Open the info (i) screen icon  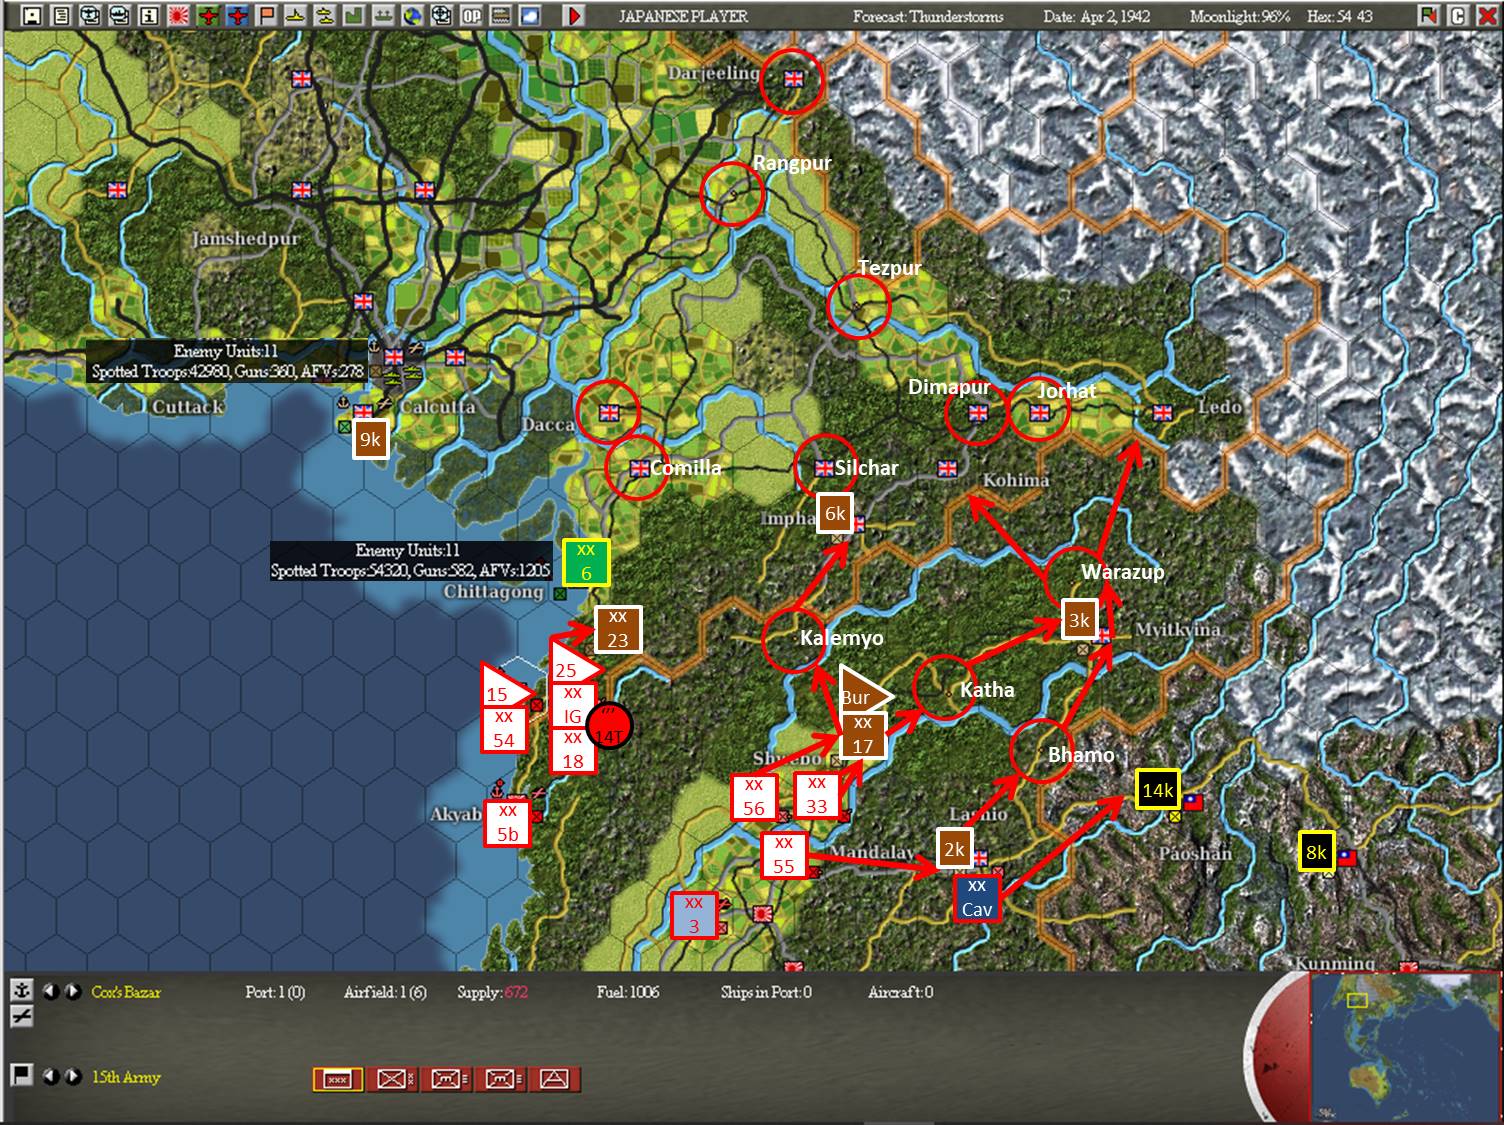150,16
